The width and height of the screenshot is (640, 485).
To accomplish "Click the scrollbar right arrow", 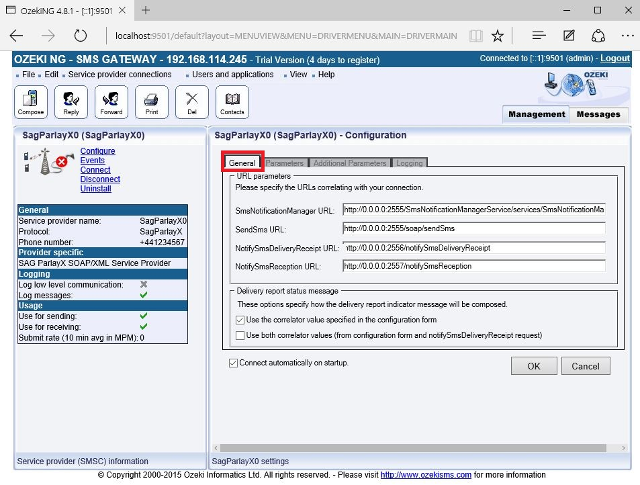I will (624, 448).
